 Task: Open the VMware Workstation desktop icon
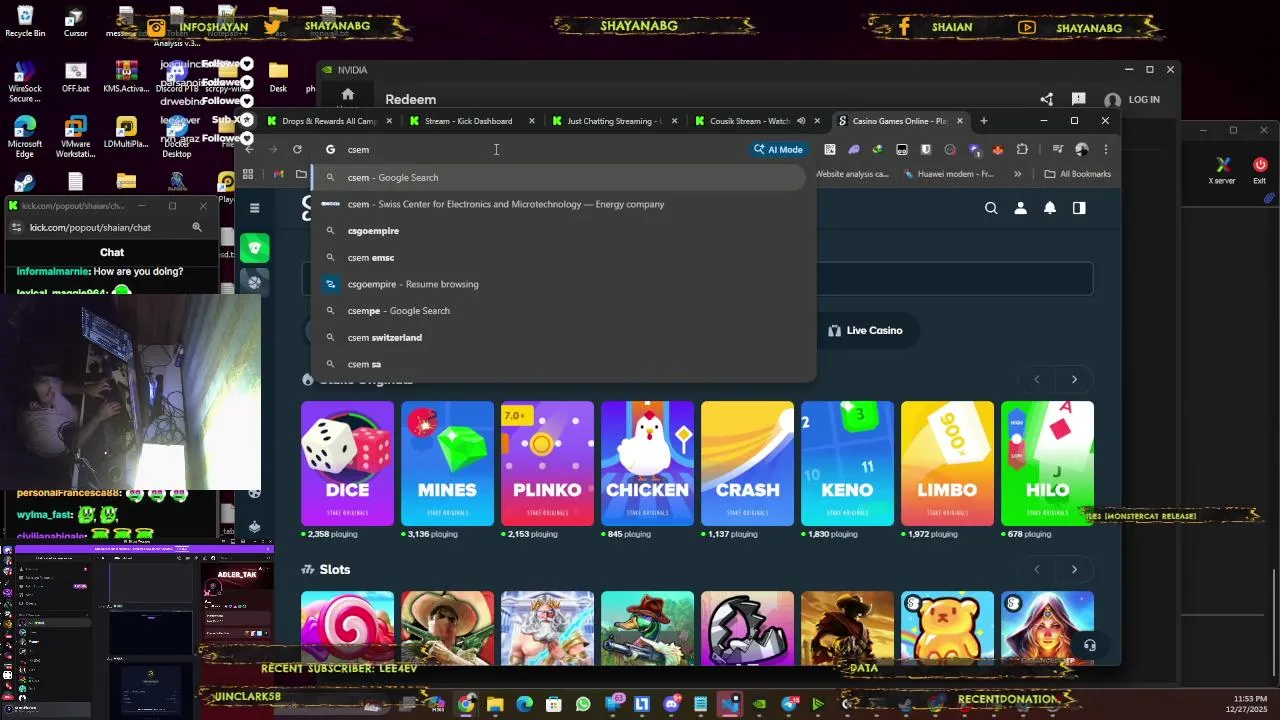[75, 137]
